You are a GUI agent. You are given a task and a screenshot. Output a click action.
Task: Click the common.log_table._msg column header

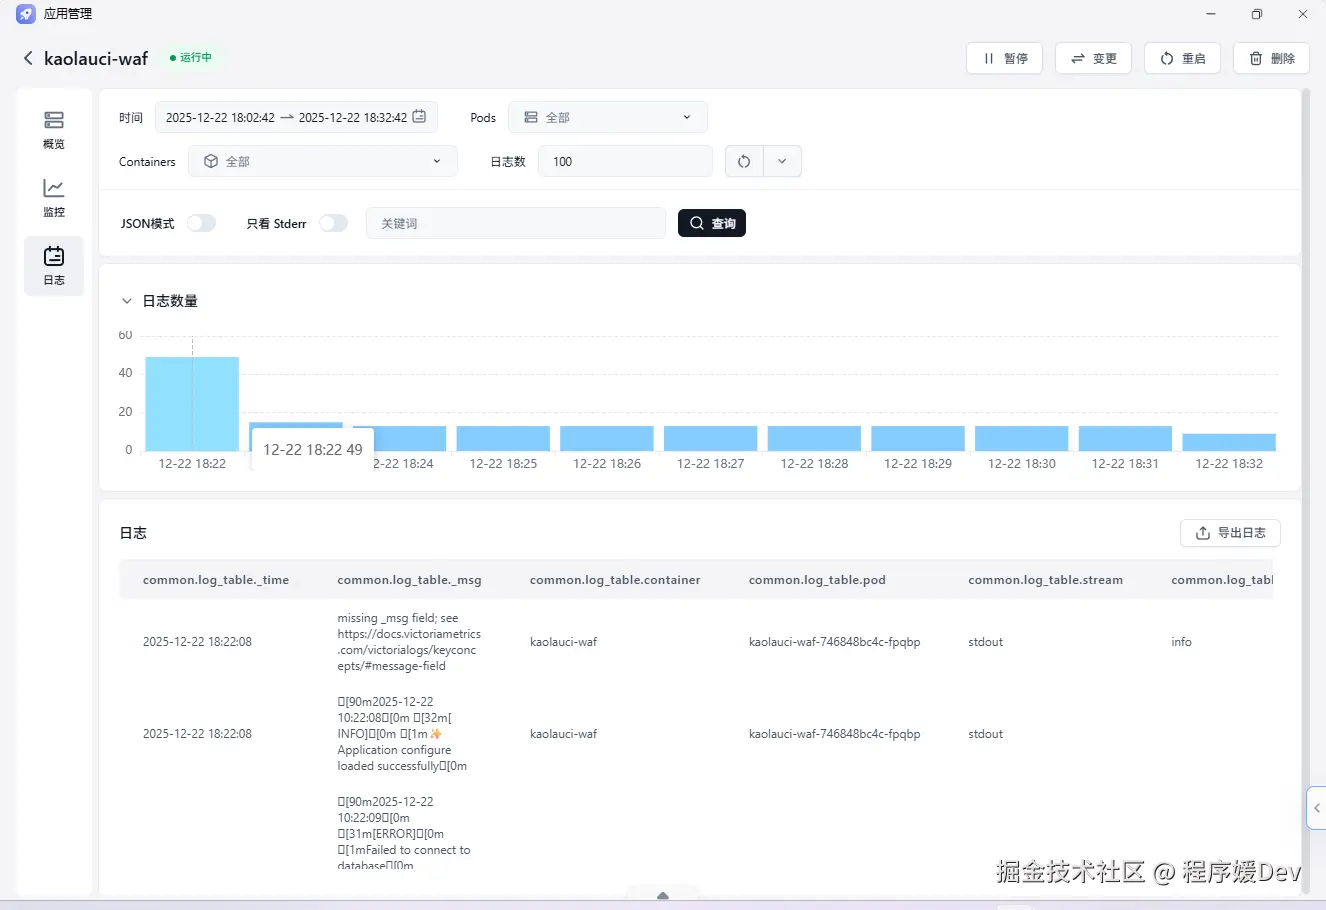(409, 580)
